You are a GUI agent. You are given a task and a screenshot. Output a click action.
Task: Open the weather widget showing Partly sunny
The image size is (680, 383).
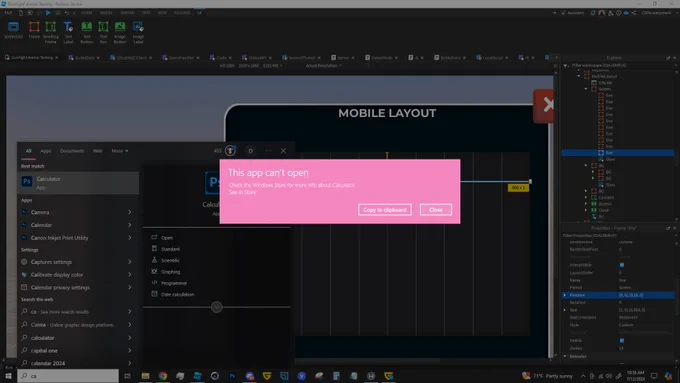[x=547, y=376]
